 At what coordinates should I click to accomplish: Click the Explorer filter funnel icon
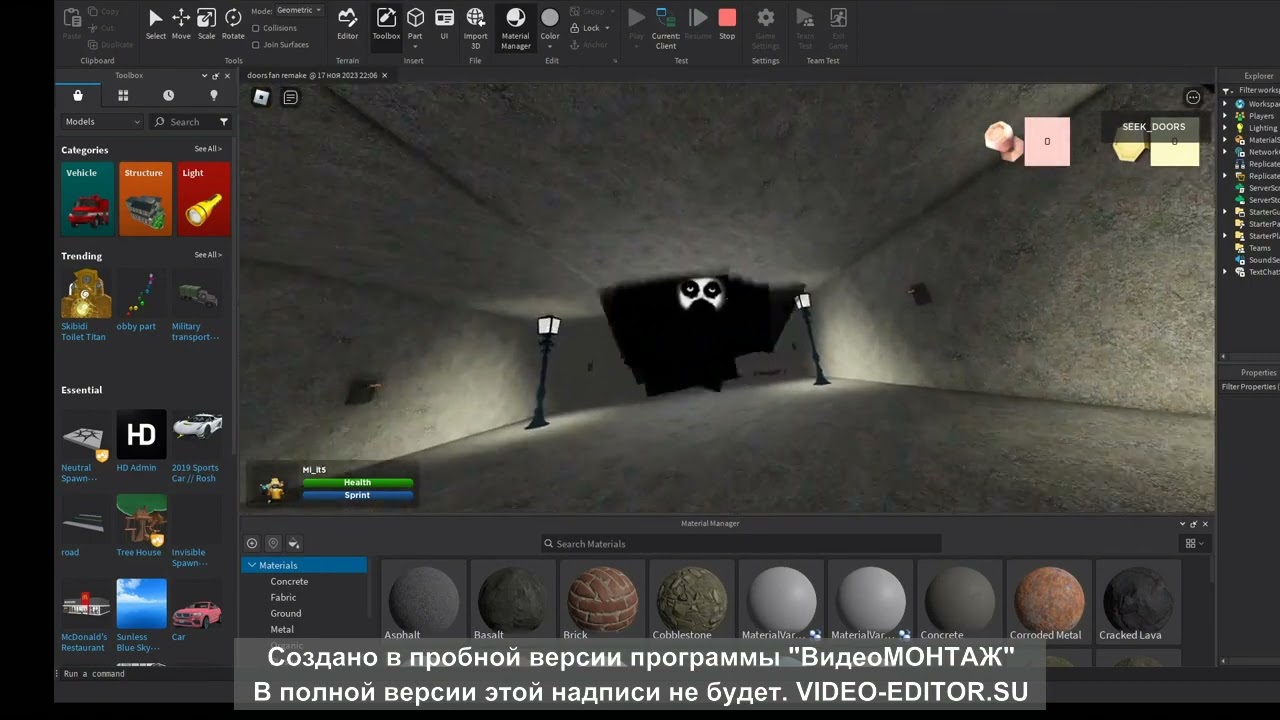pyautogui.click(x=1229, y=90)
